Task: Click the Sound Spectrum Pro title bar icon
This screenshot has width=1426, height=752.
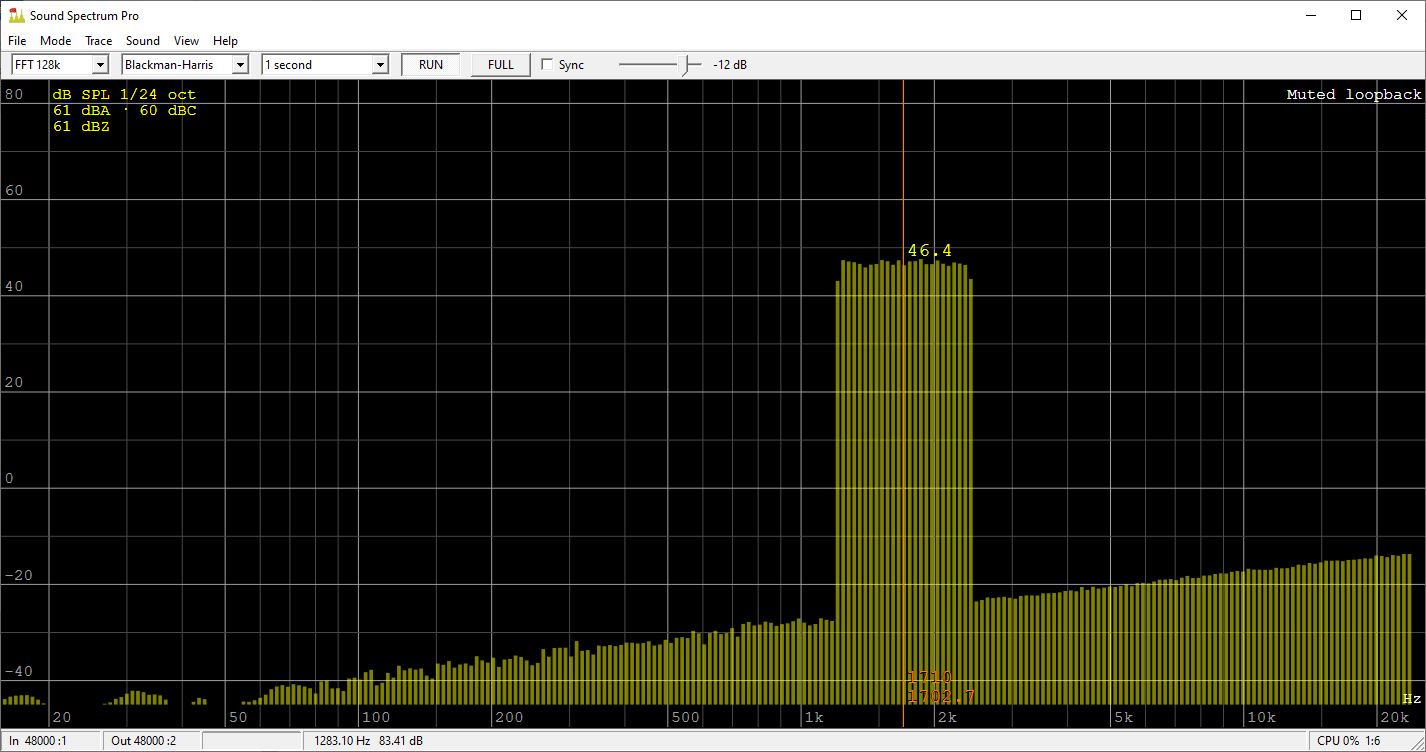Action: pyautogui.click(x=15, y=15)
